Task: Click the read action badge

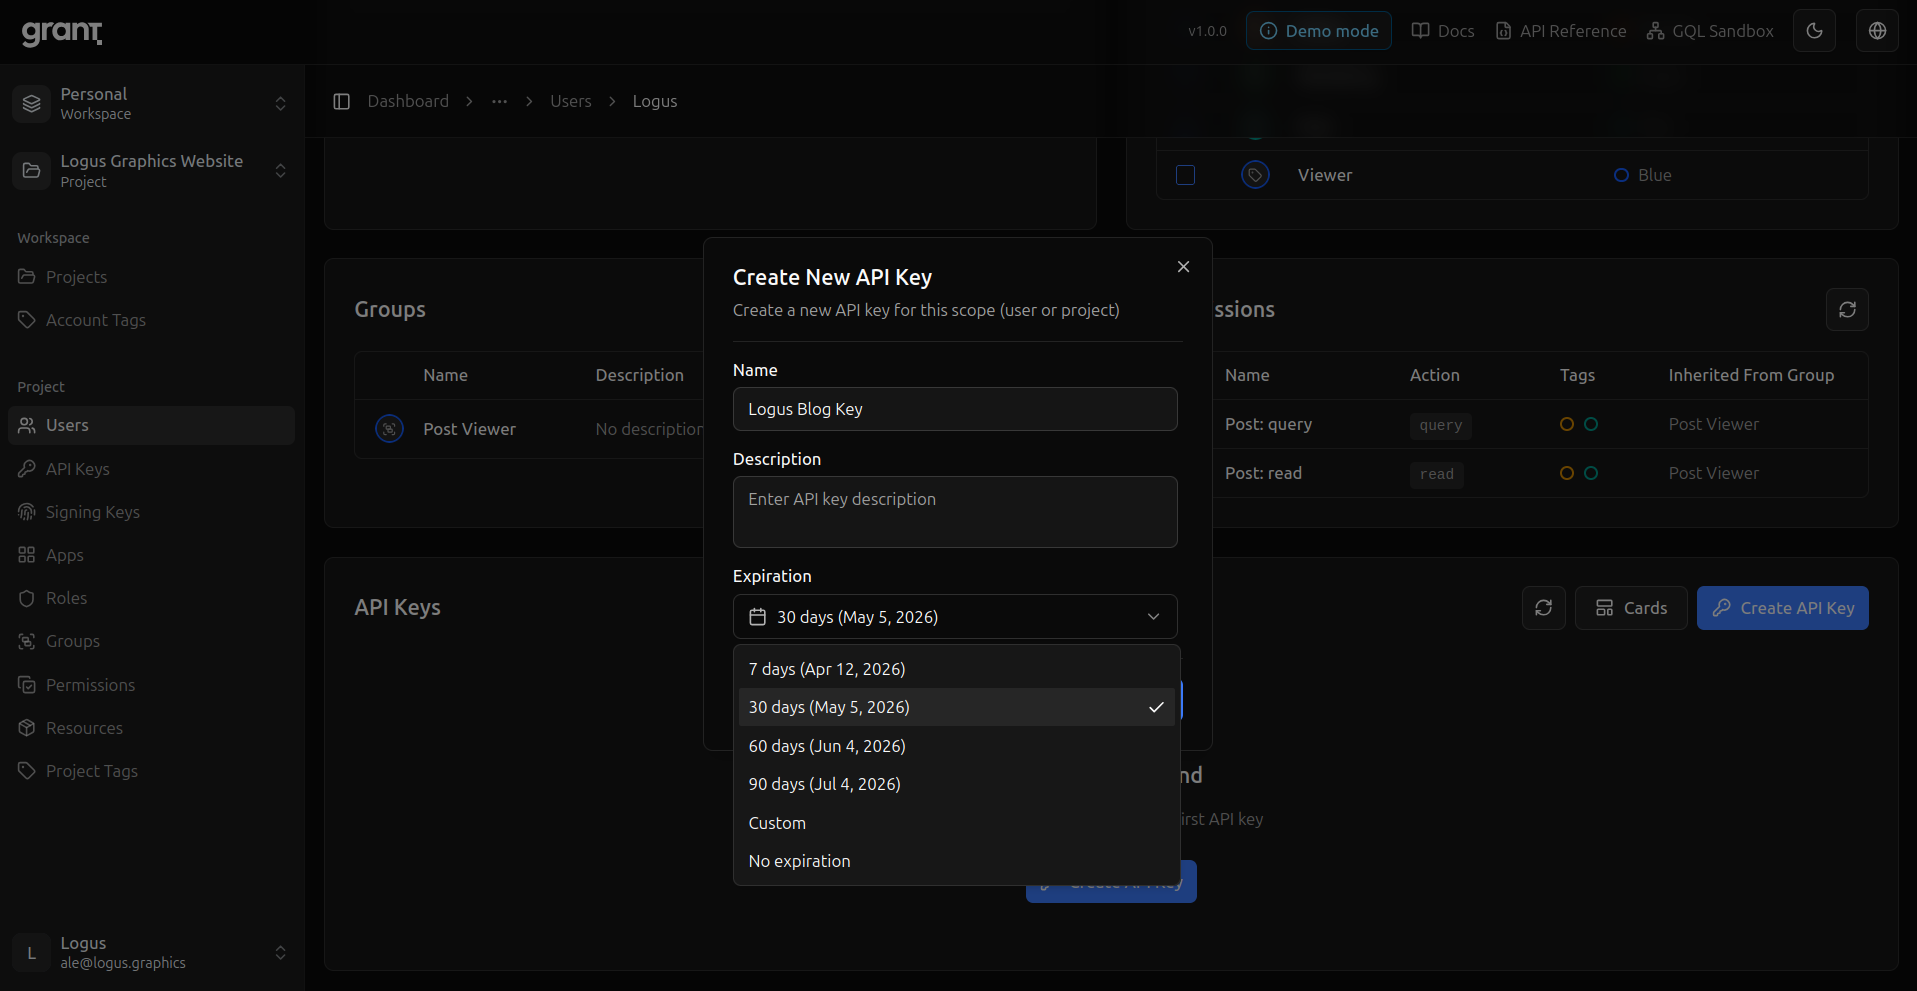Action: click(1436, 474)
